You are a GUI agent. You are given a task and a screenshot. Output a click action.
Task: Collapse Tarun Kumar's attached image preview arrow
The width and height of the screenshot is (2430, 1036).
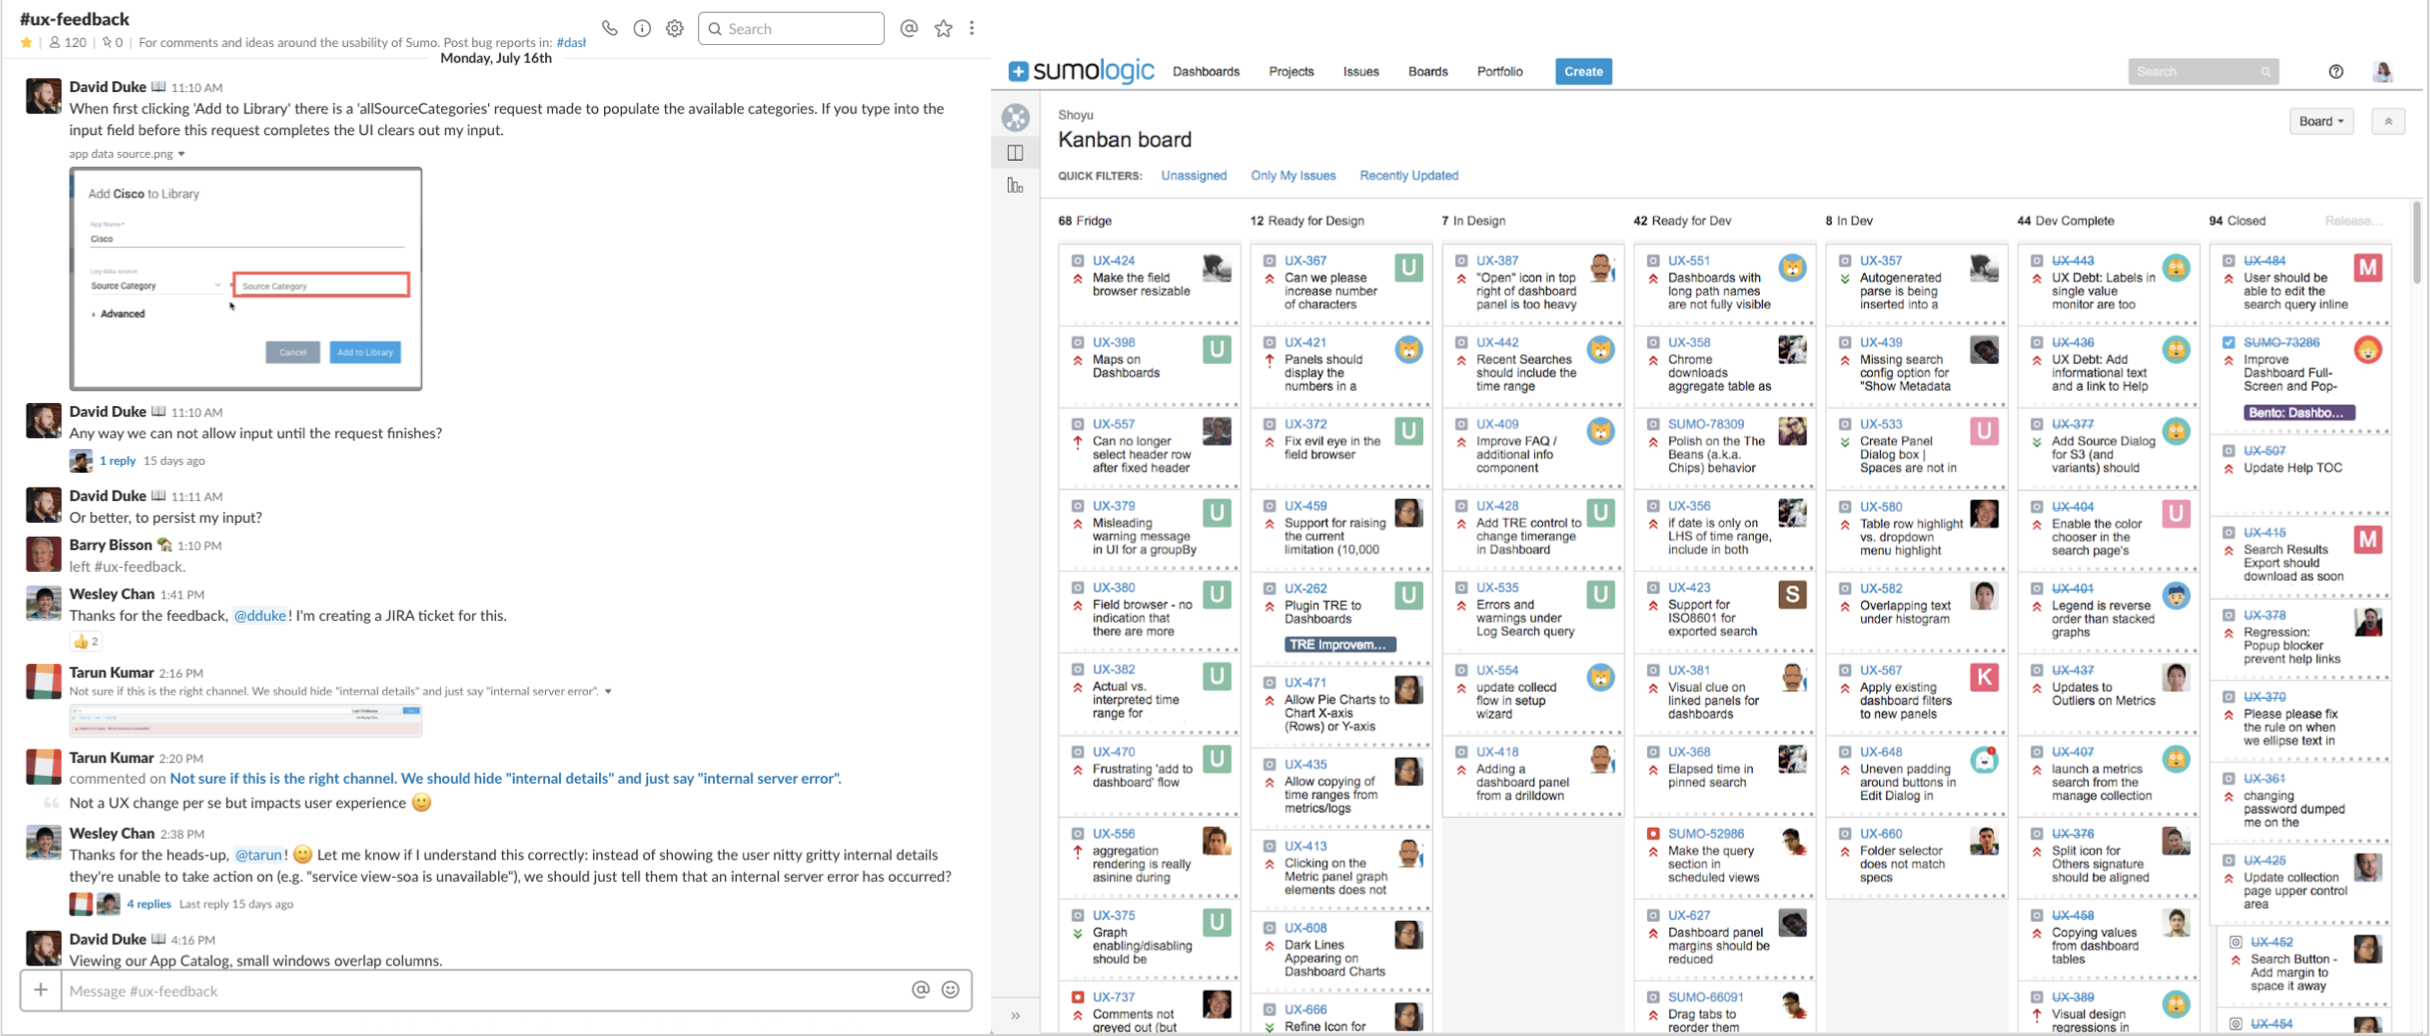[x=608, y=691]
